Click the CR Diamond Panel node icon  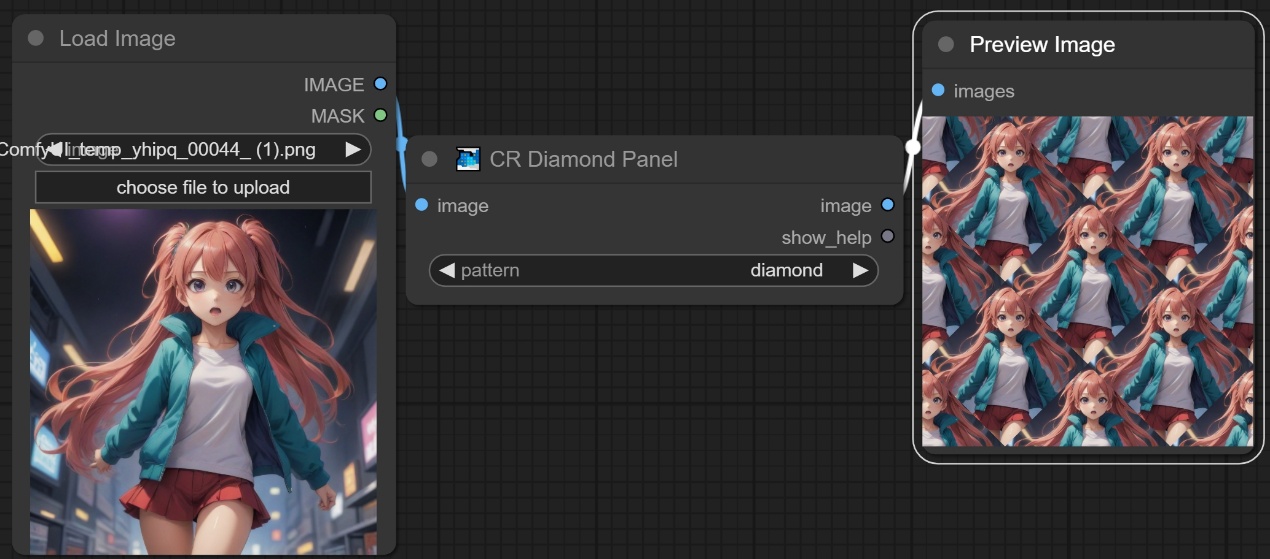pos(468,159)
